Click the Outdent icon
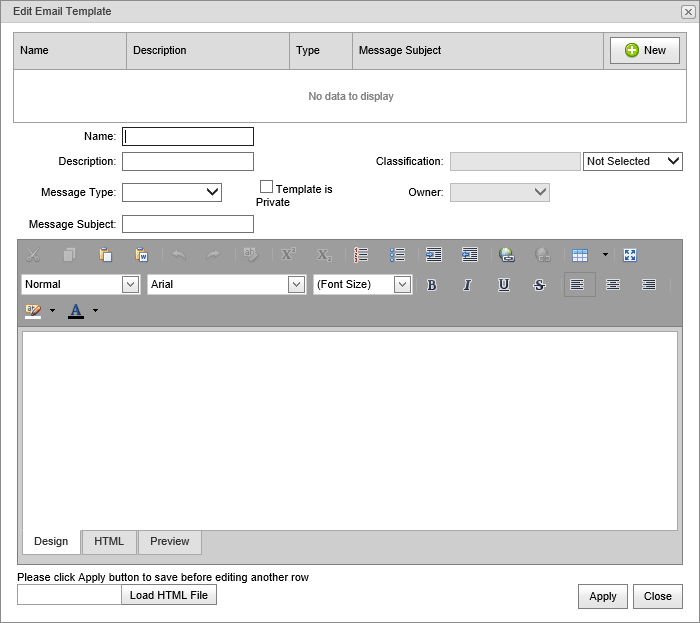Image resolution: width=700 pixels, height=623 pixels. pos(470,255)
